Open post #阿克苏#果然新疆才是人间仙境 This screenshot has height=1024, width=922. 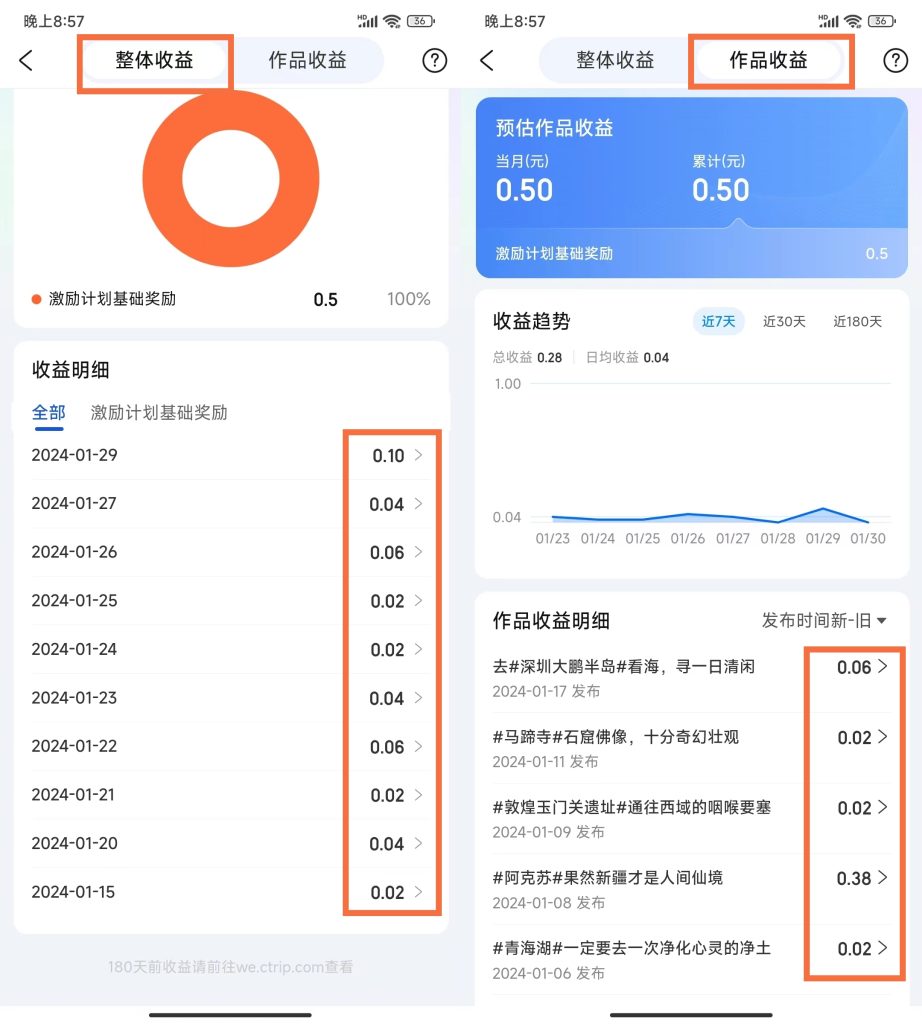[x=608, y=878]
